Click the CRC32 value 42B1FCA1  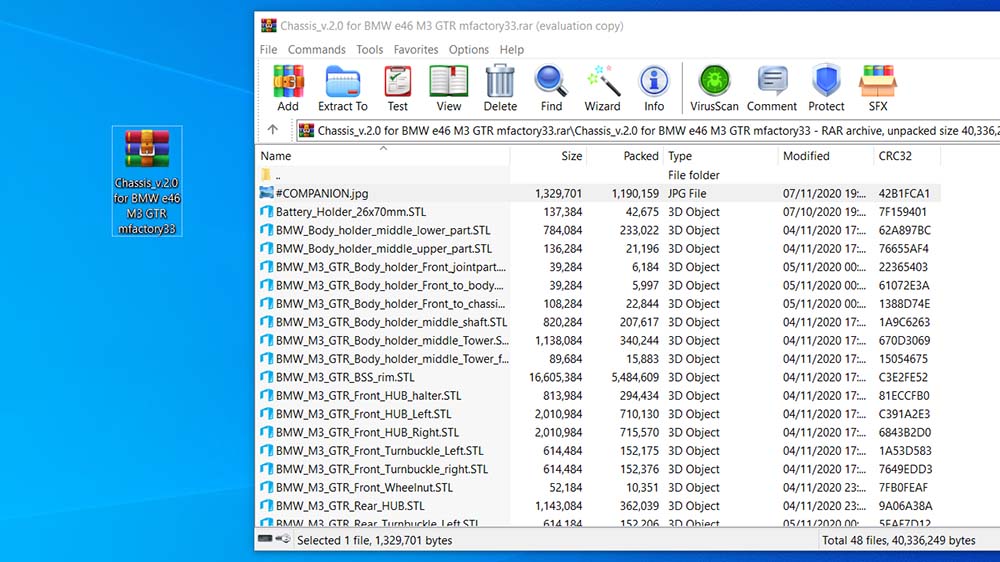coord(904,193)
